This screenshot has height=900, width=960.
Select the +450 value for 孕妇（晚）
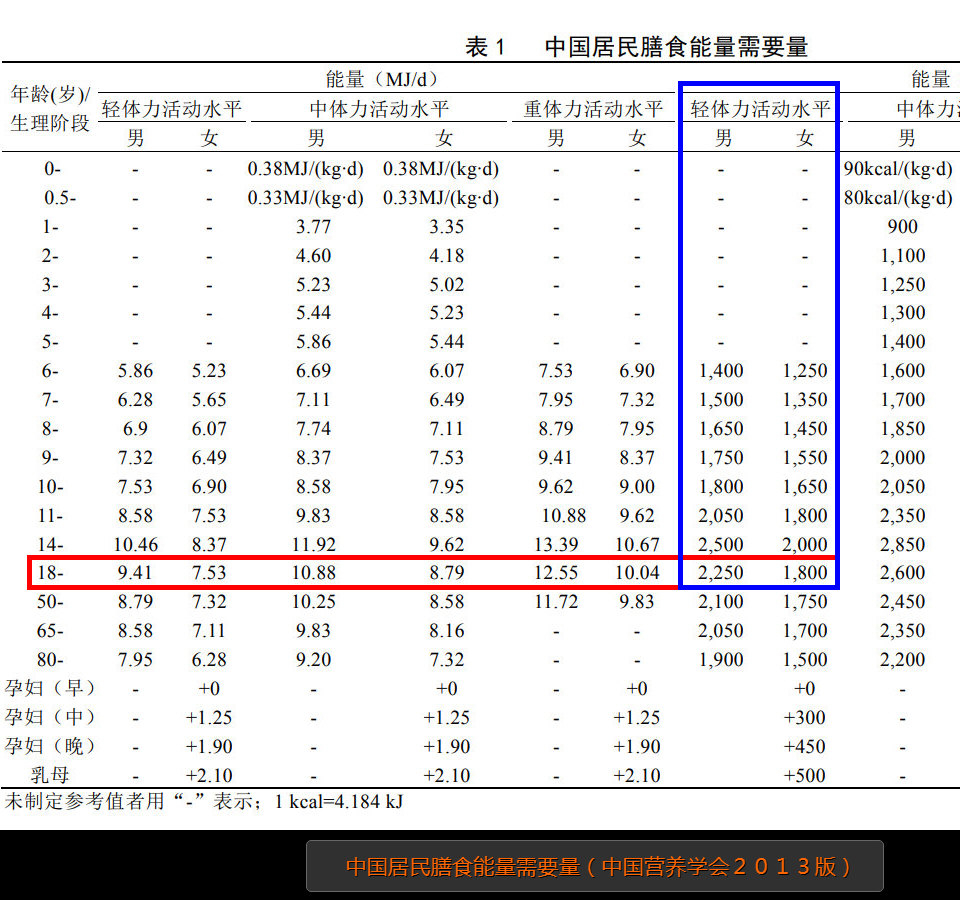[x=805, y=747]
